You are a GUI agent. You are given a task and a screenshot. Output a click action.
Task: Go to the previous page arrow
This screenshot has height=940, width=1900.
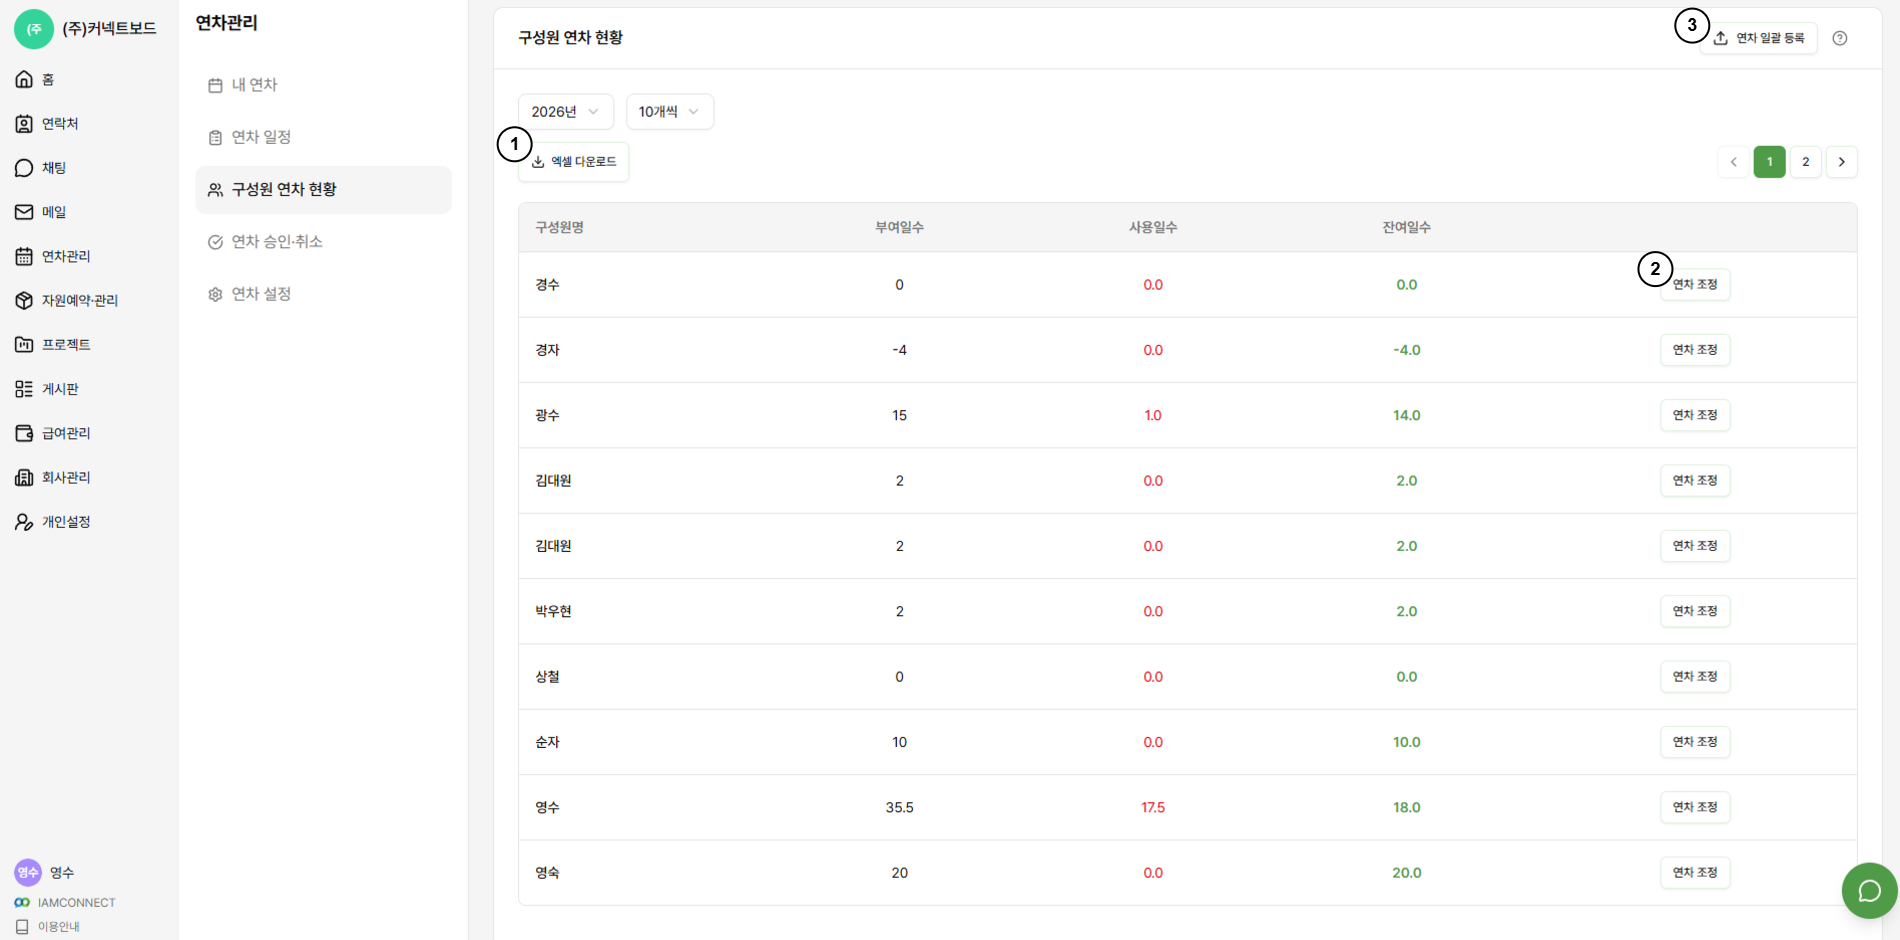pos(1734,162)
